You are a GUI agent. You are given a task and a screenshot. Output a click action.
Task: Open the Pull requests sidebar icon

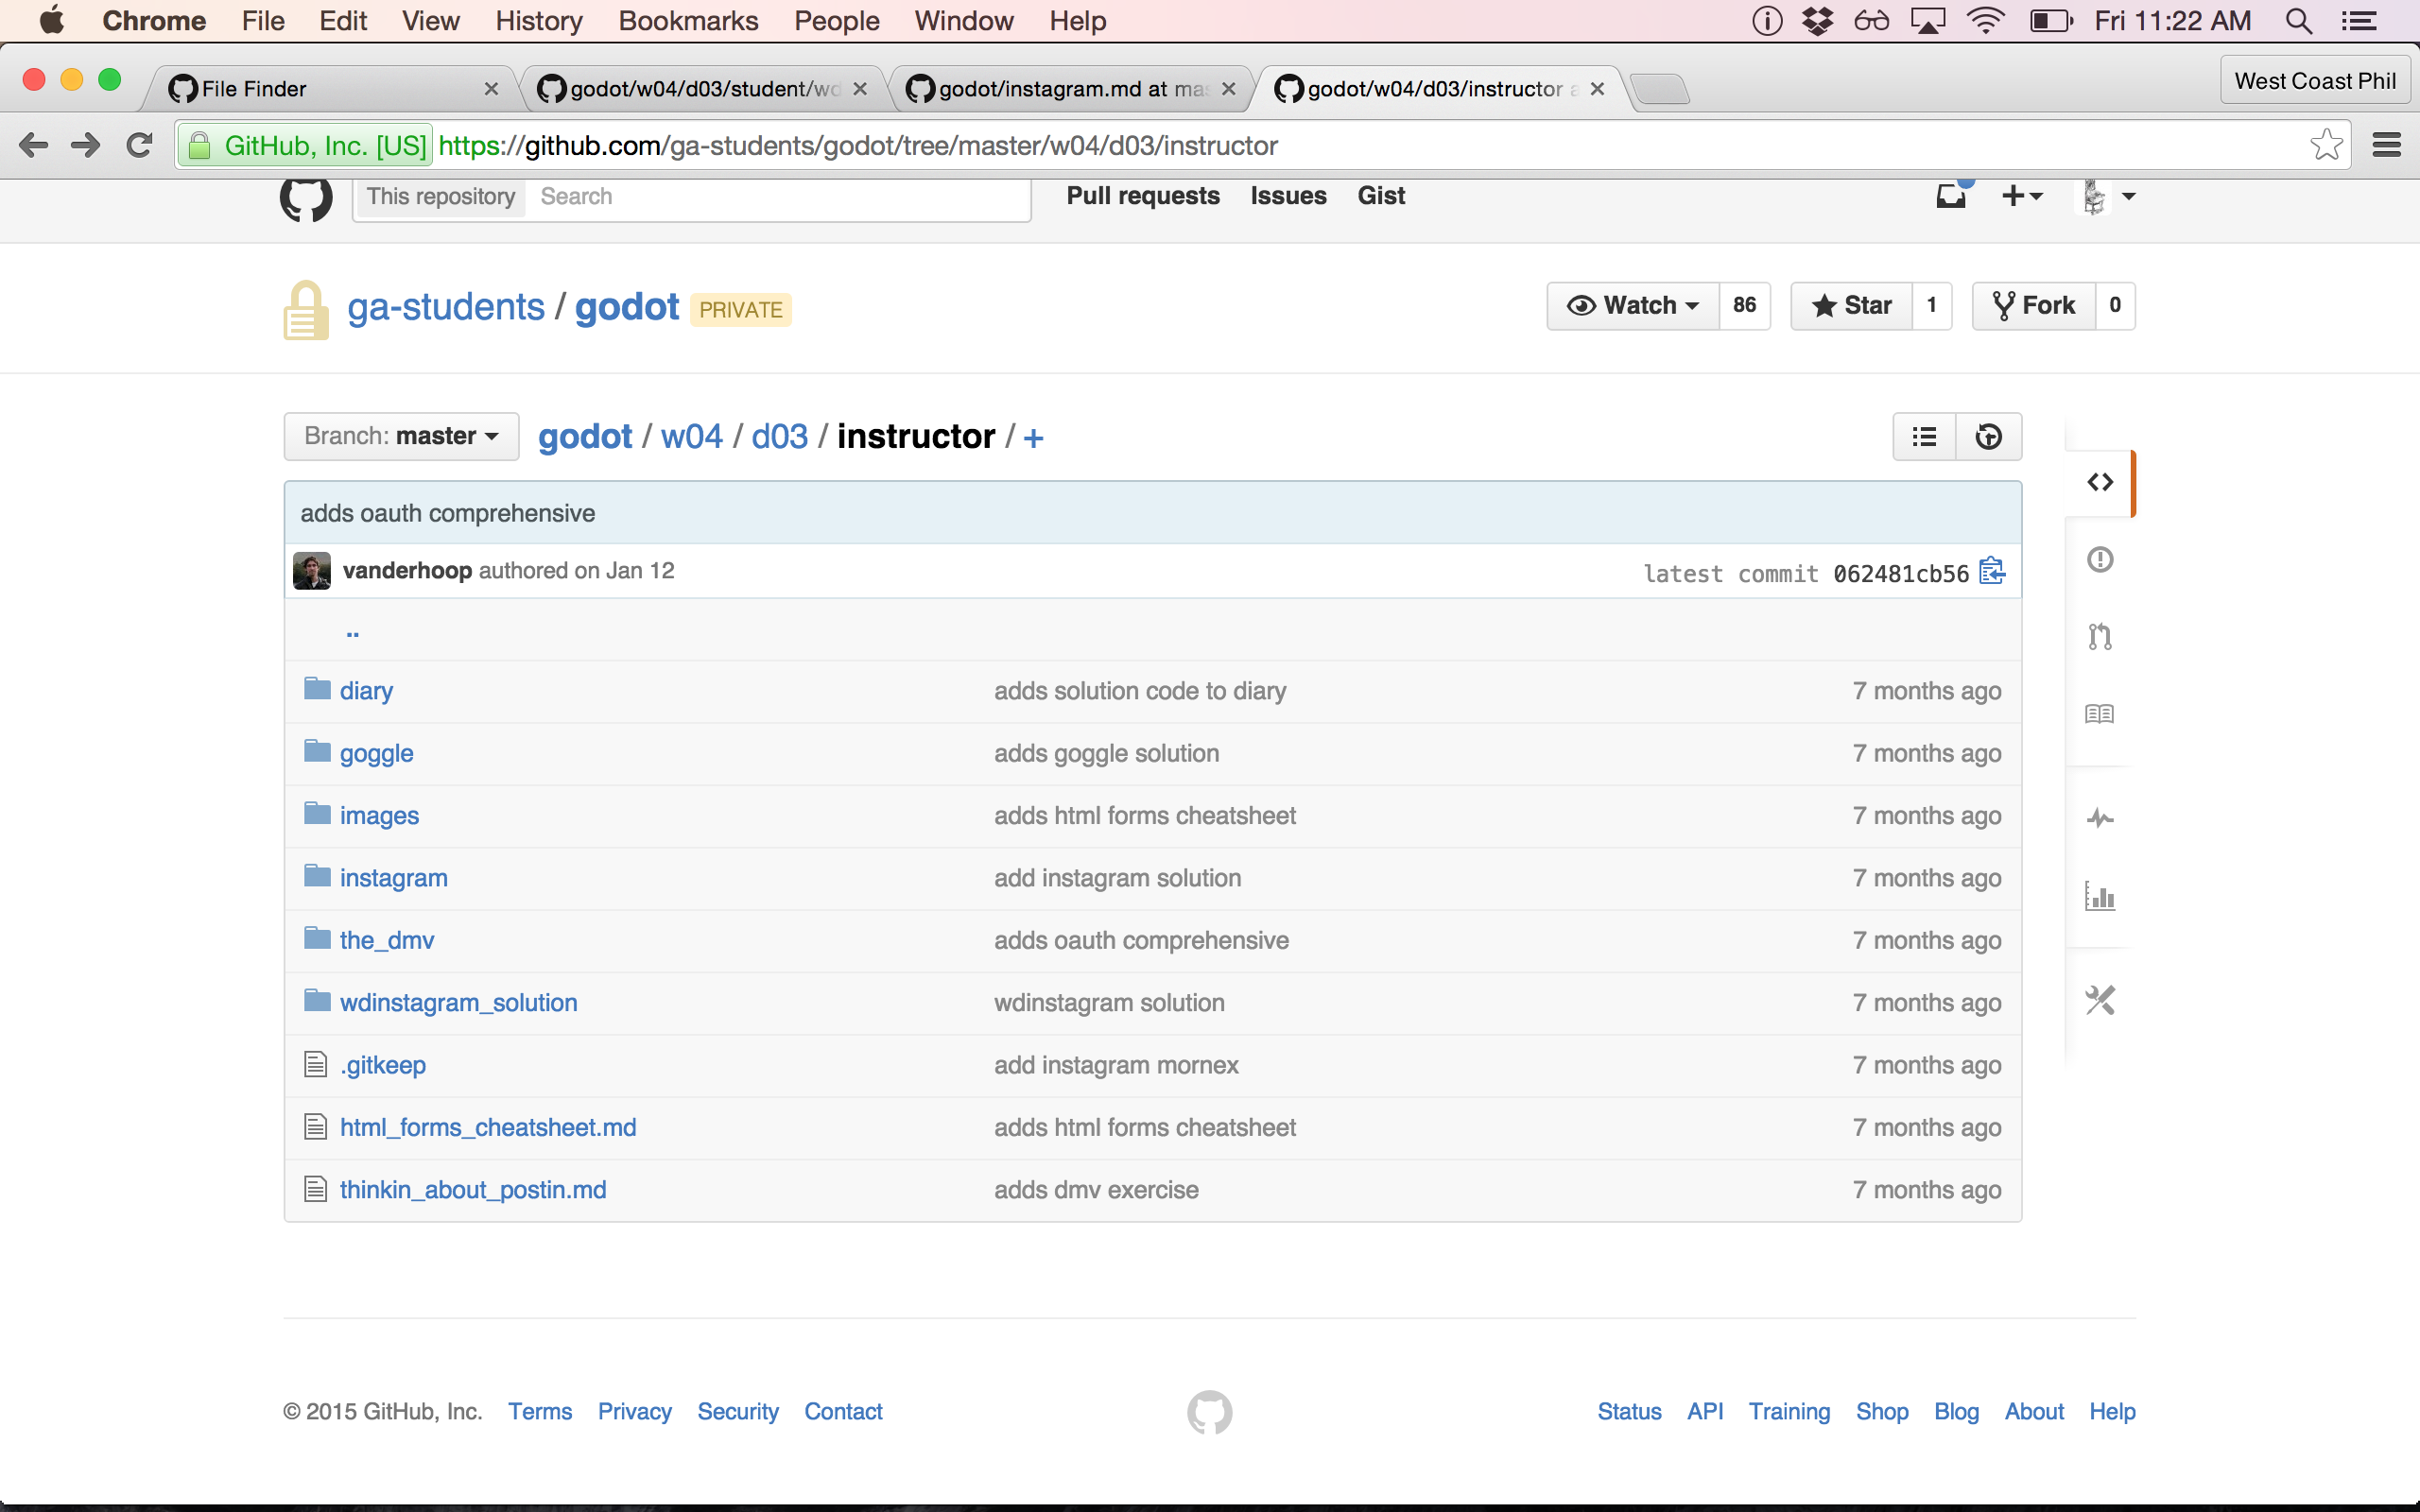(2099, 636)
